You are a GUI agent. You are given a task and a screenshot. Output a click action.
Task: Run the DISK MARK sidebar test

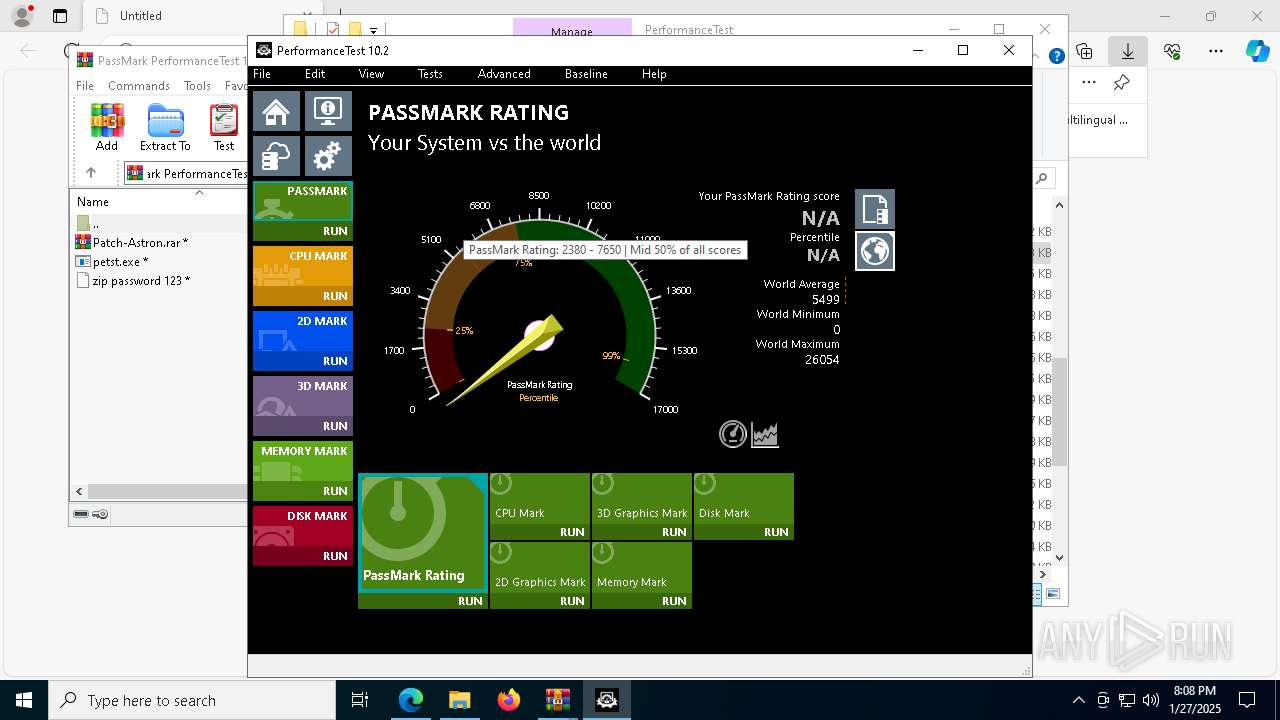click(x=335, y=556)
